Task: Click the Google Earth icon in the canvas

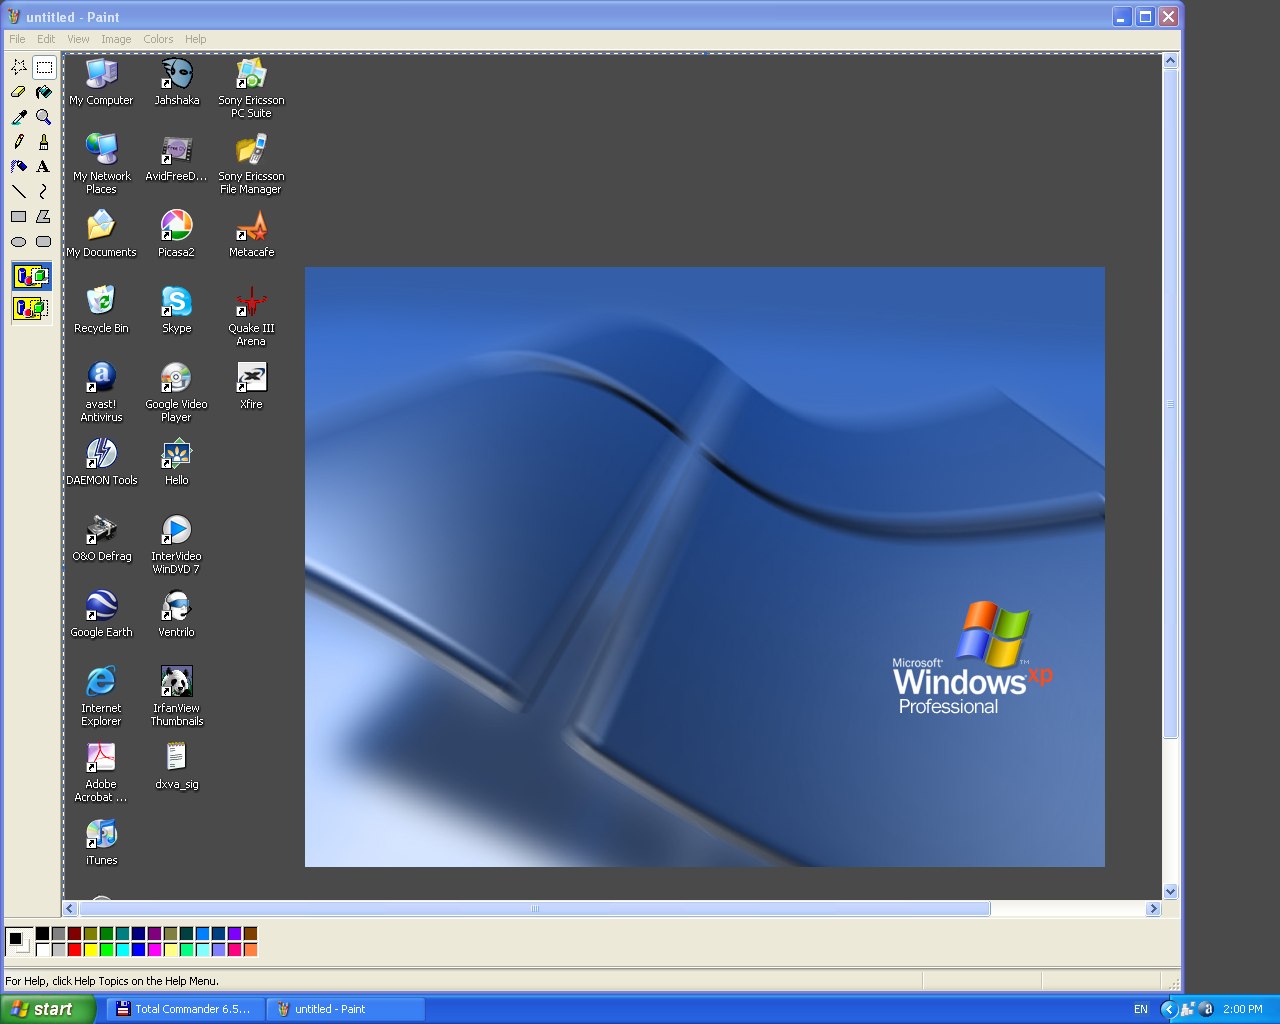Action: point(101,613)
